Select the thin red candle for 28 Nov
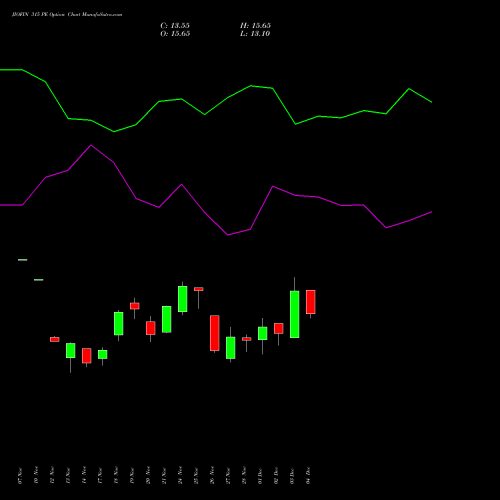Viewport: 500px width, 500px height. pyautogui.click(x=247, y=339)
